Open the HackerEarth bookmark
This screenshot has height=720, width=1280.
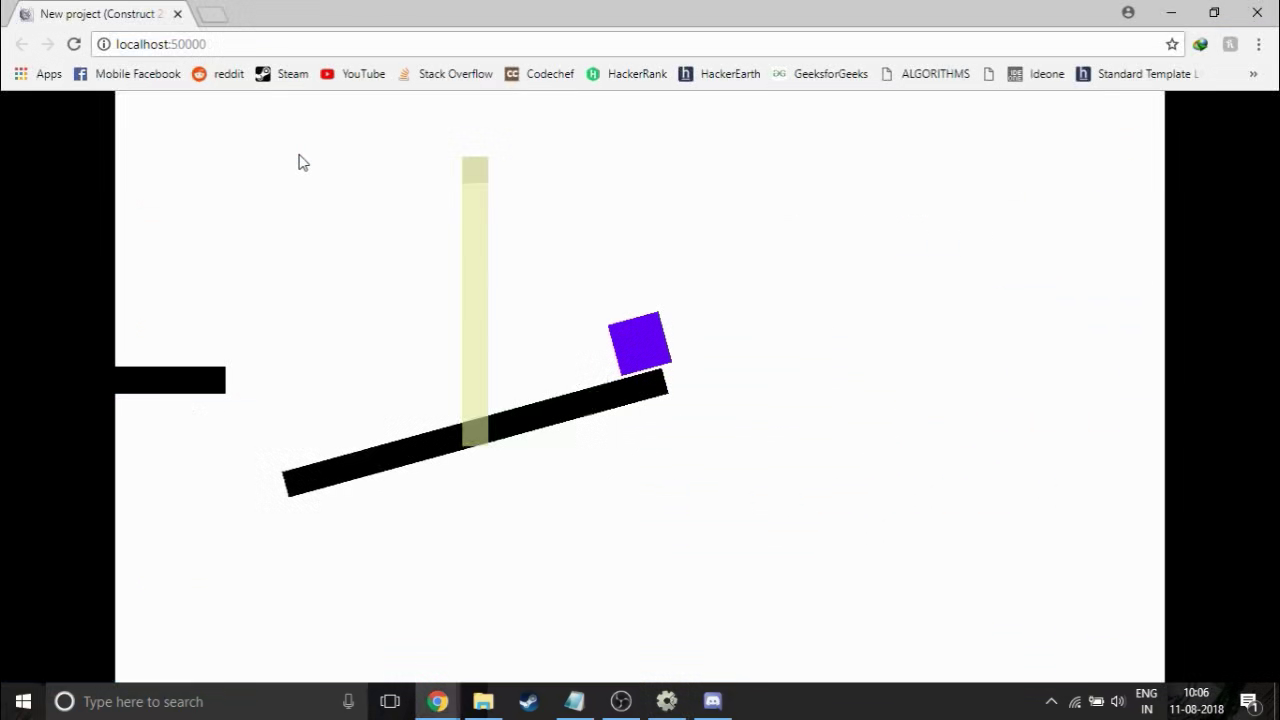pyautogui.click(x=720, y=74)
